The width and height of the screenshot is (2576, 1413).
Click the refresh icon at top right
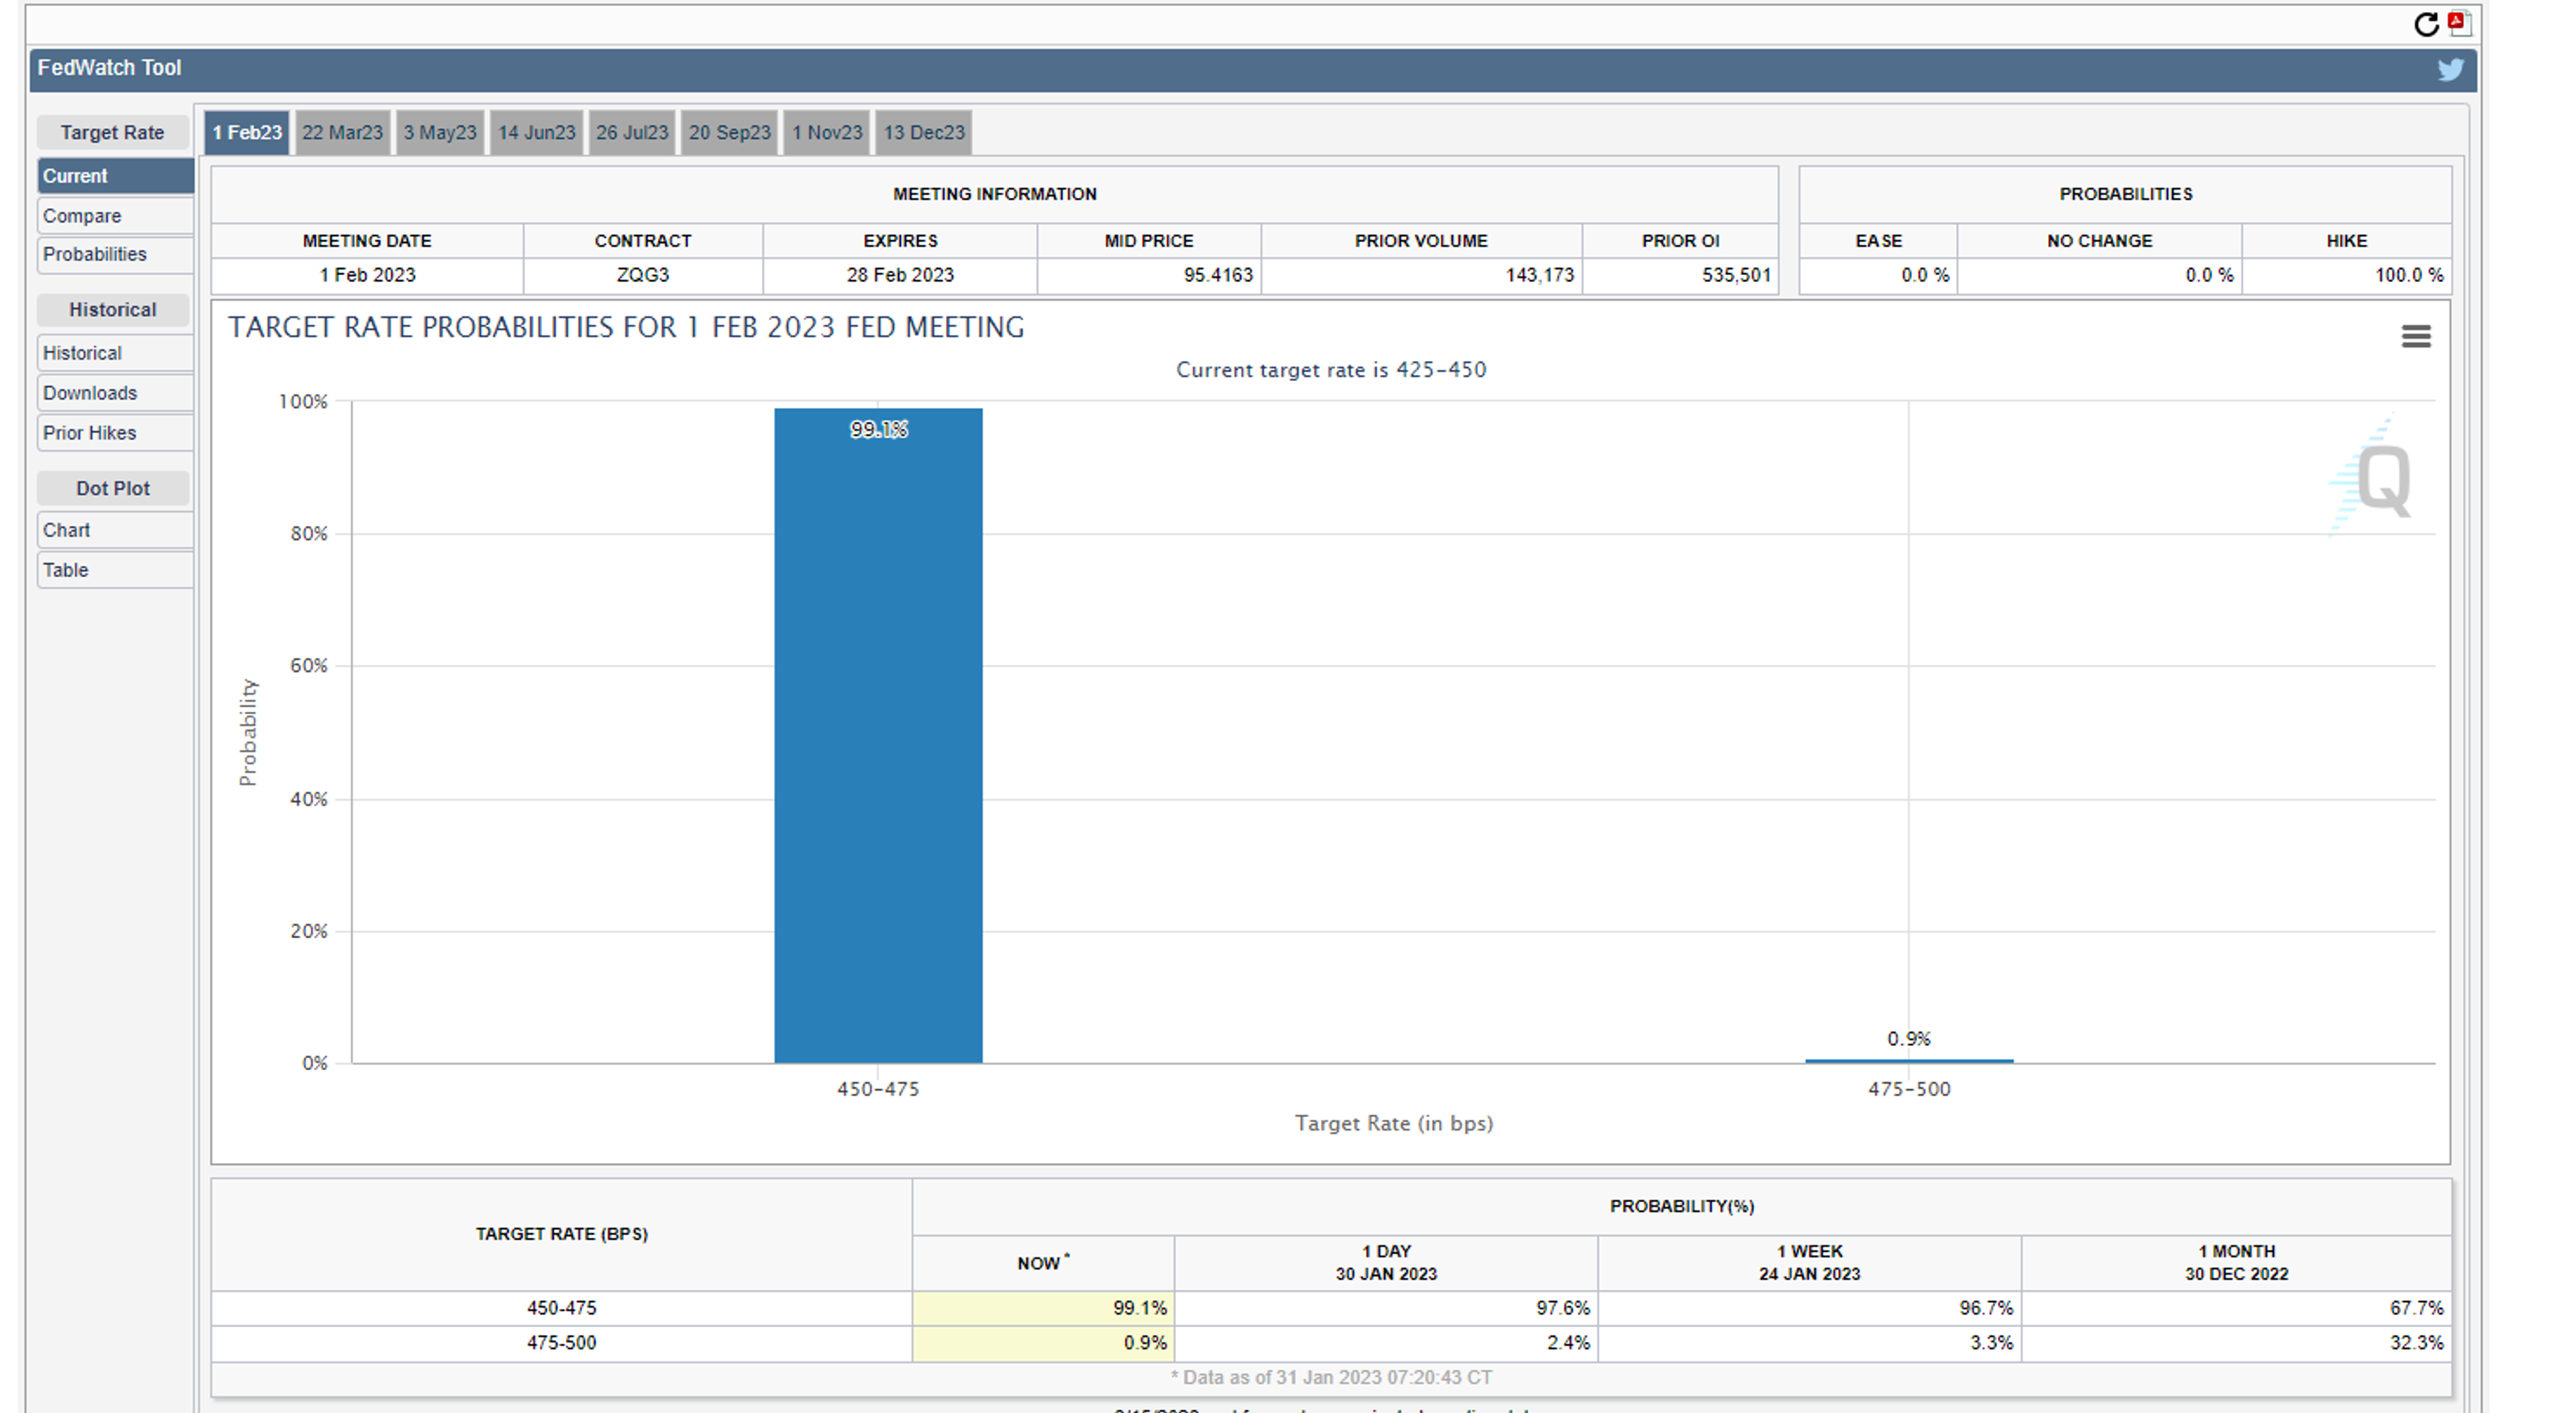2426,24
